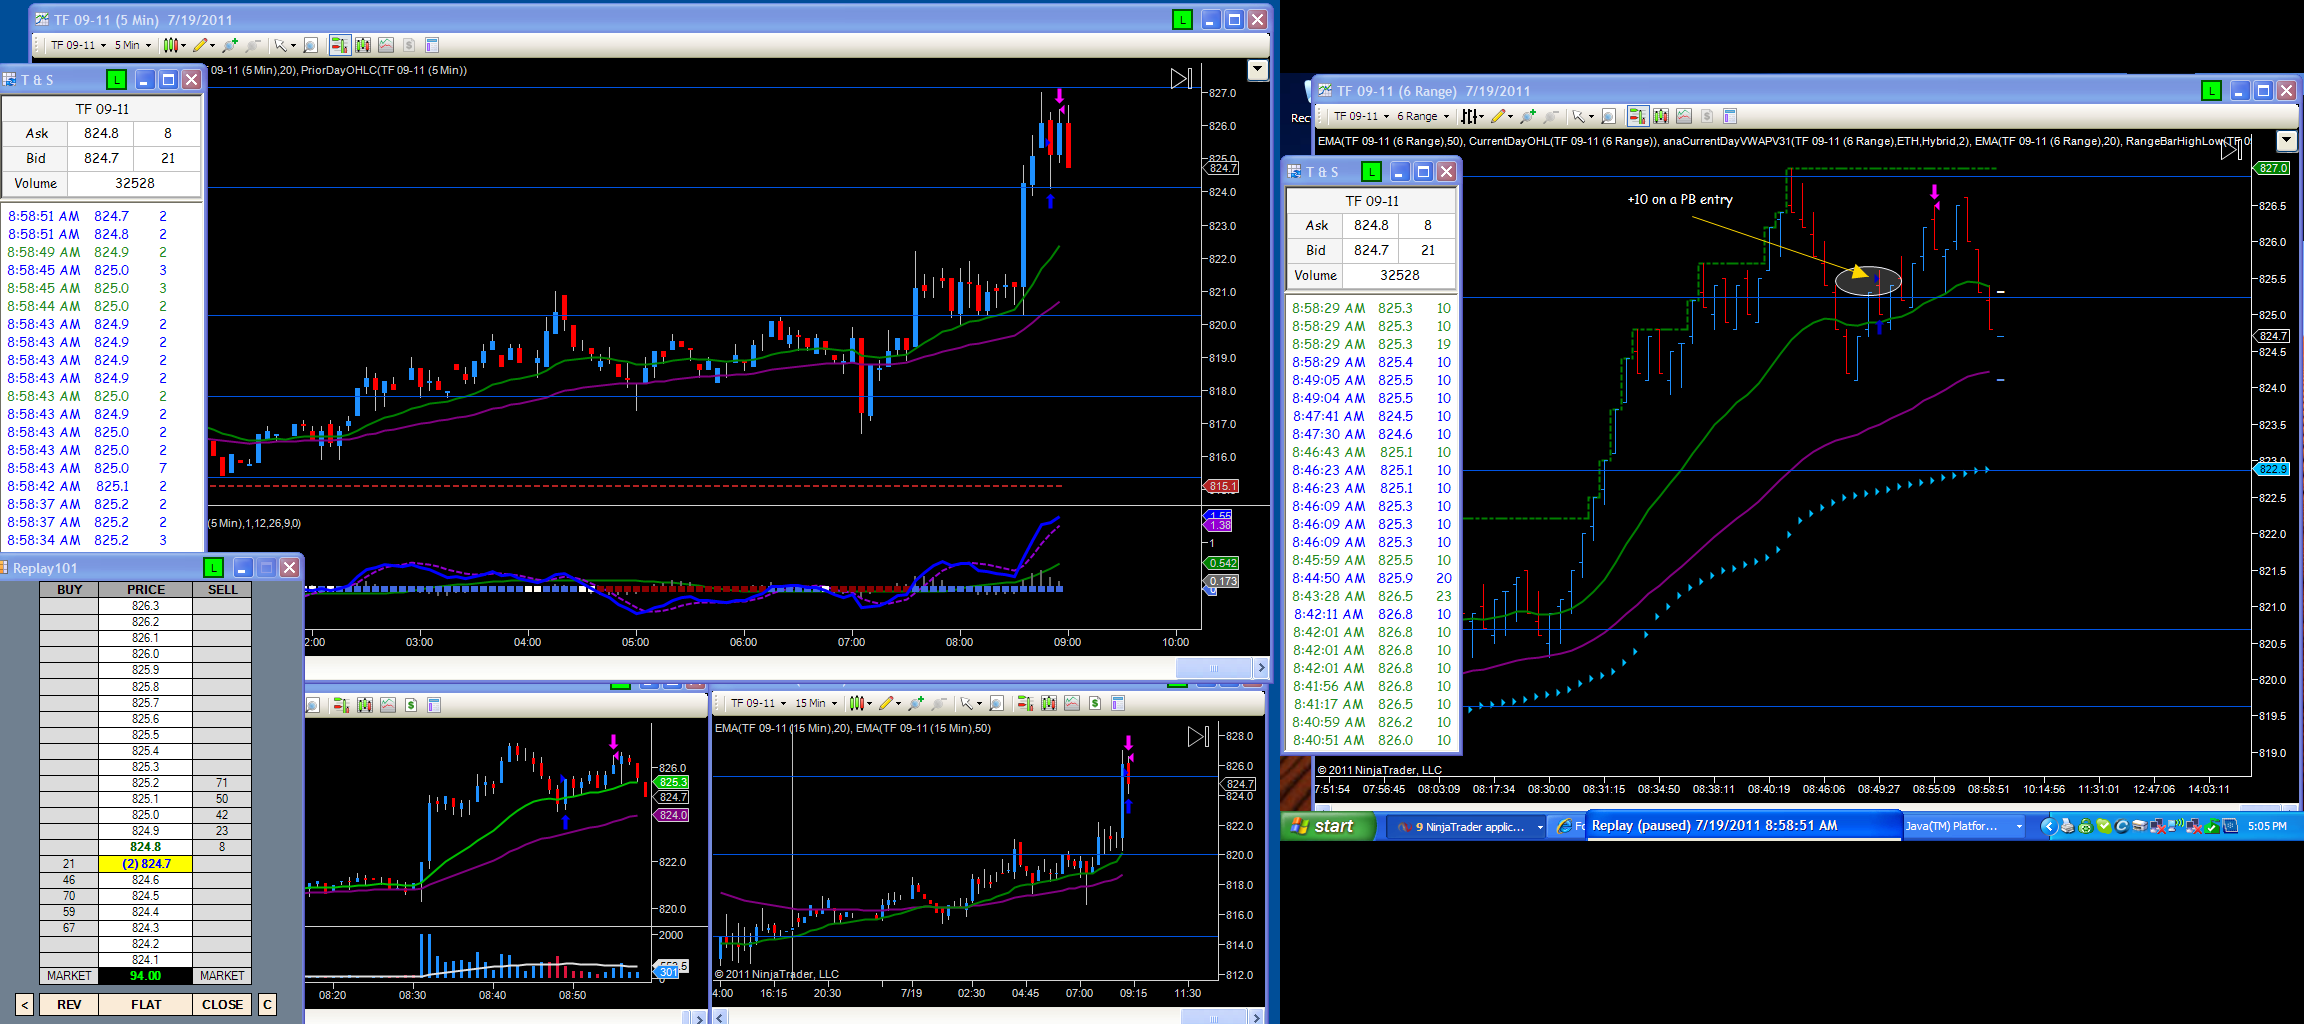Click 8:58:42 AM row in left T&S
This screenshot has width=2304, height=1024.
[x=103, y=486]
